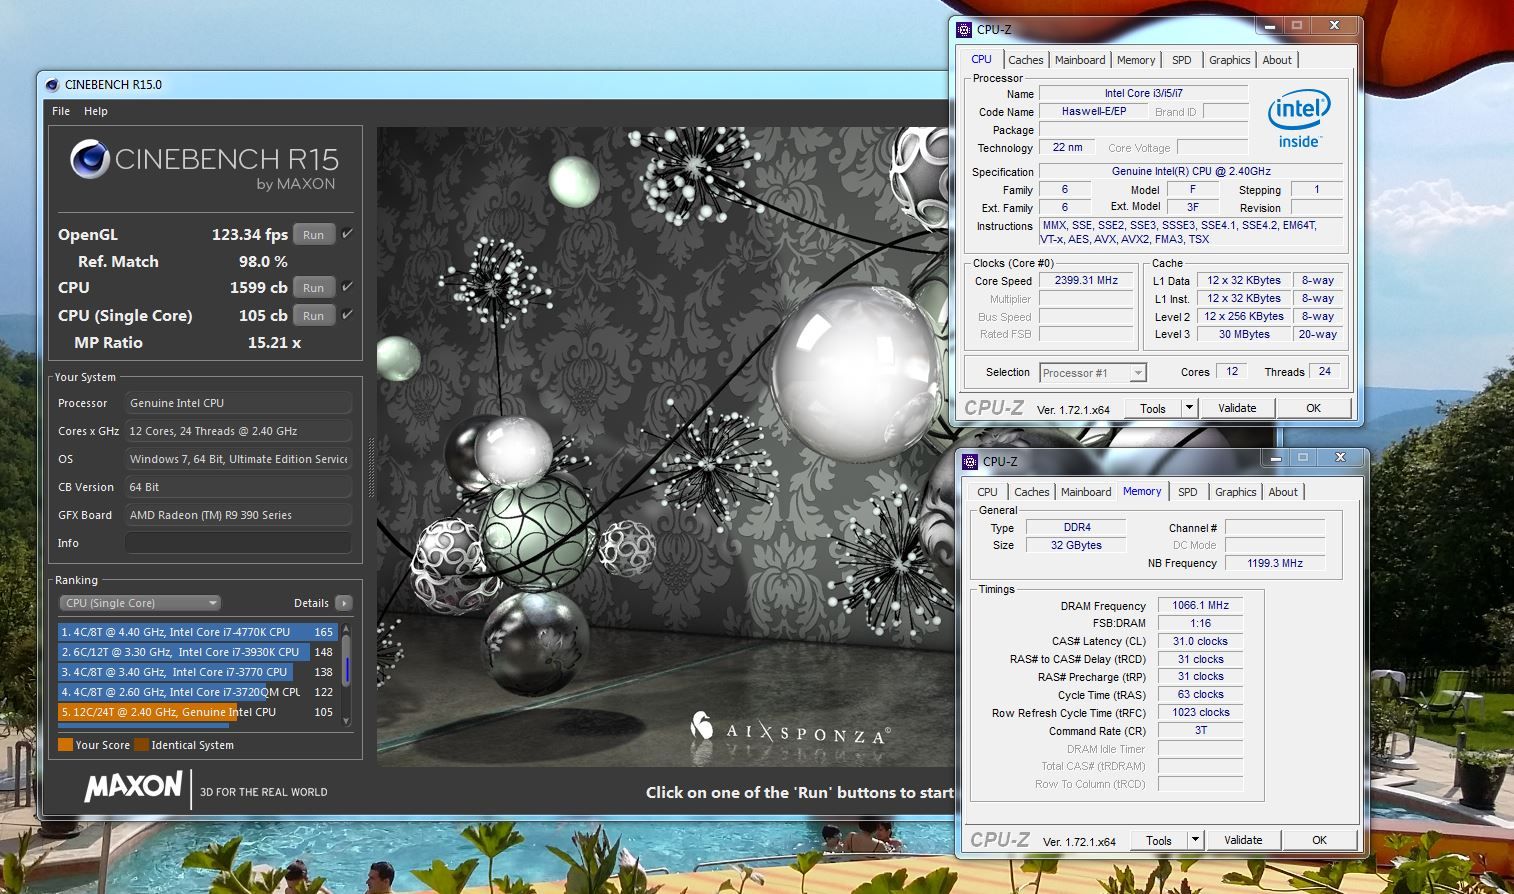Switch to Caches tab in bottom CPU-Z window
1514x894 pixels.
(x=1032, y=492)
